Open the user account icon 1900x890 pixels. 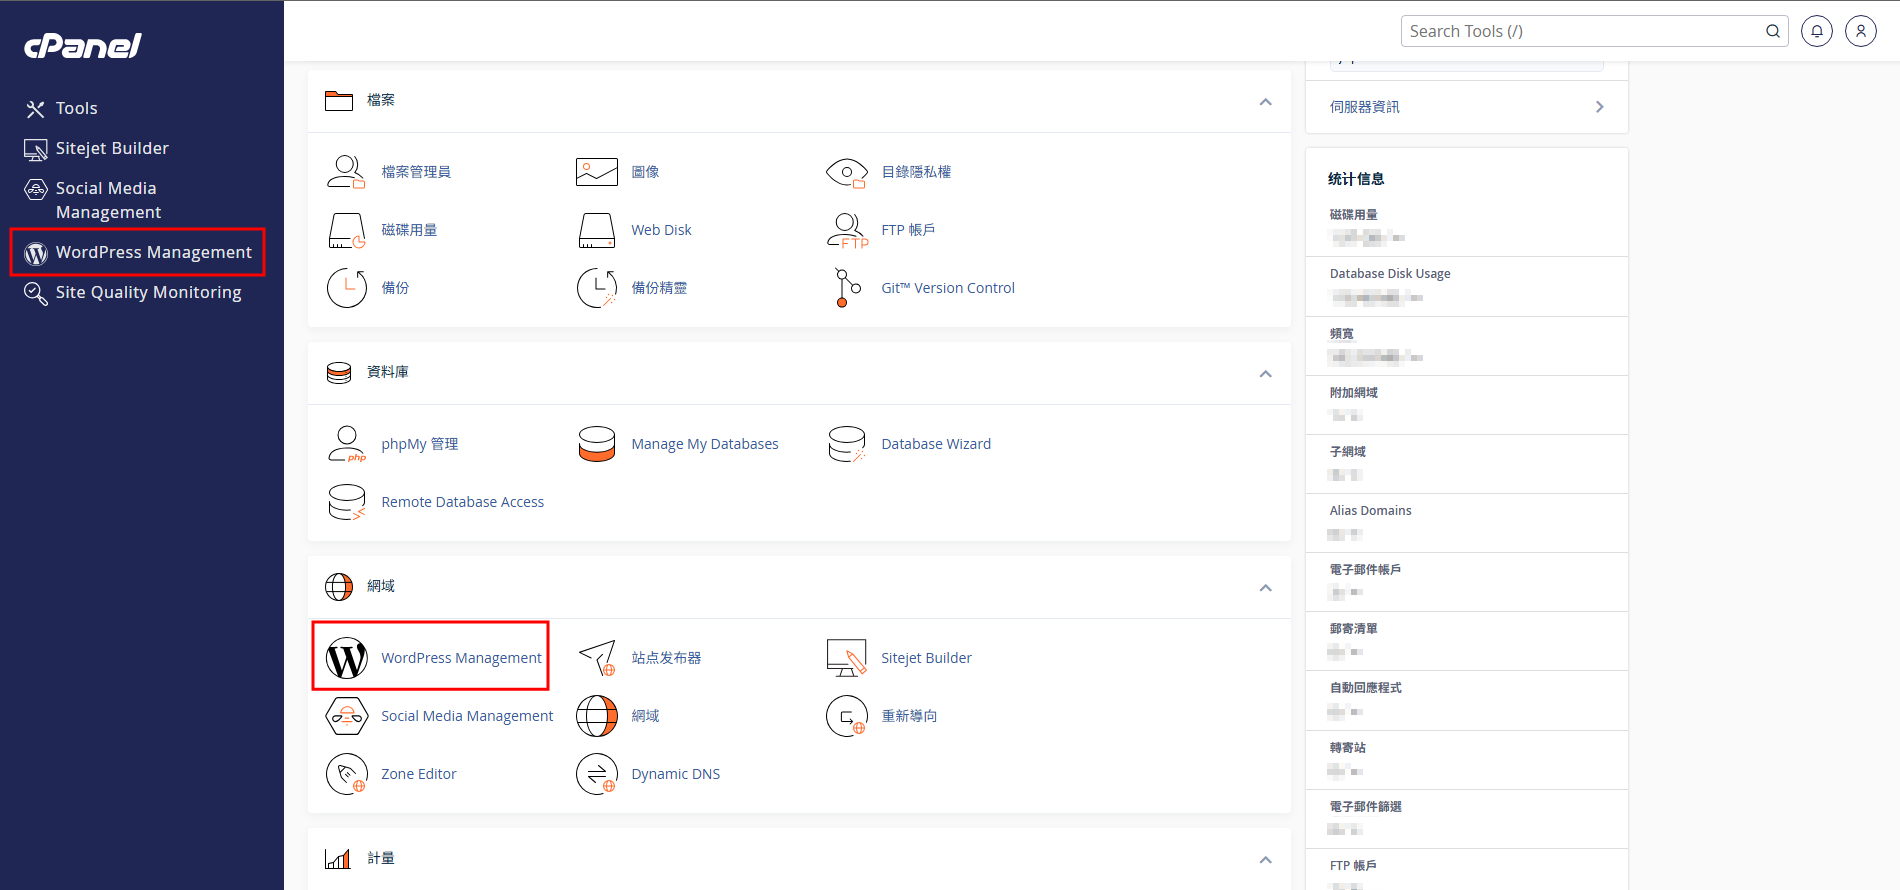click(1860, 31)
